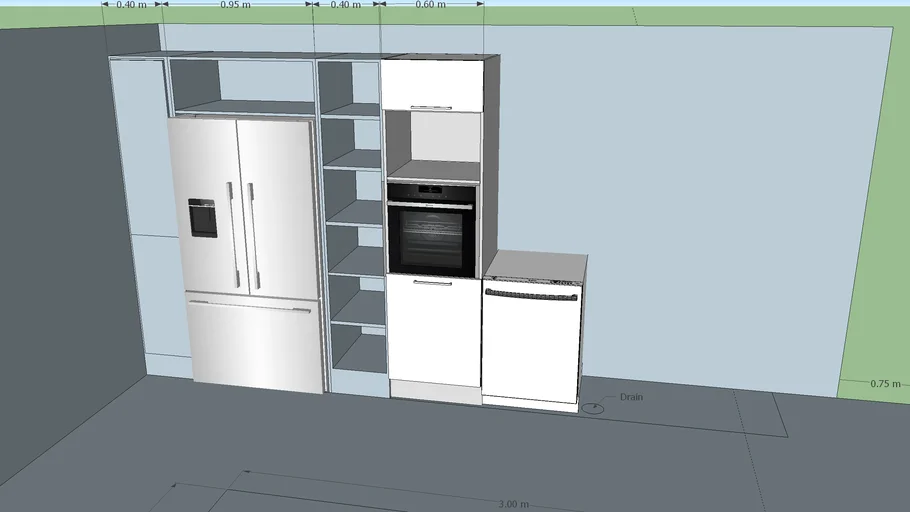Click the fridge water dispenser

click(203, 218)
